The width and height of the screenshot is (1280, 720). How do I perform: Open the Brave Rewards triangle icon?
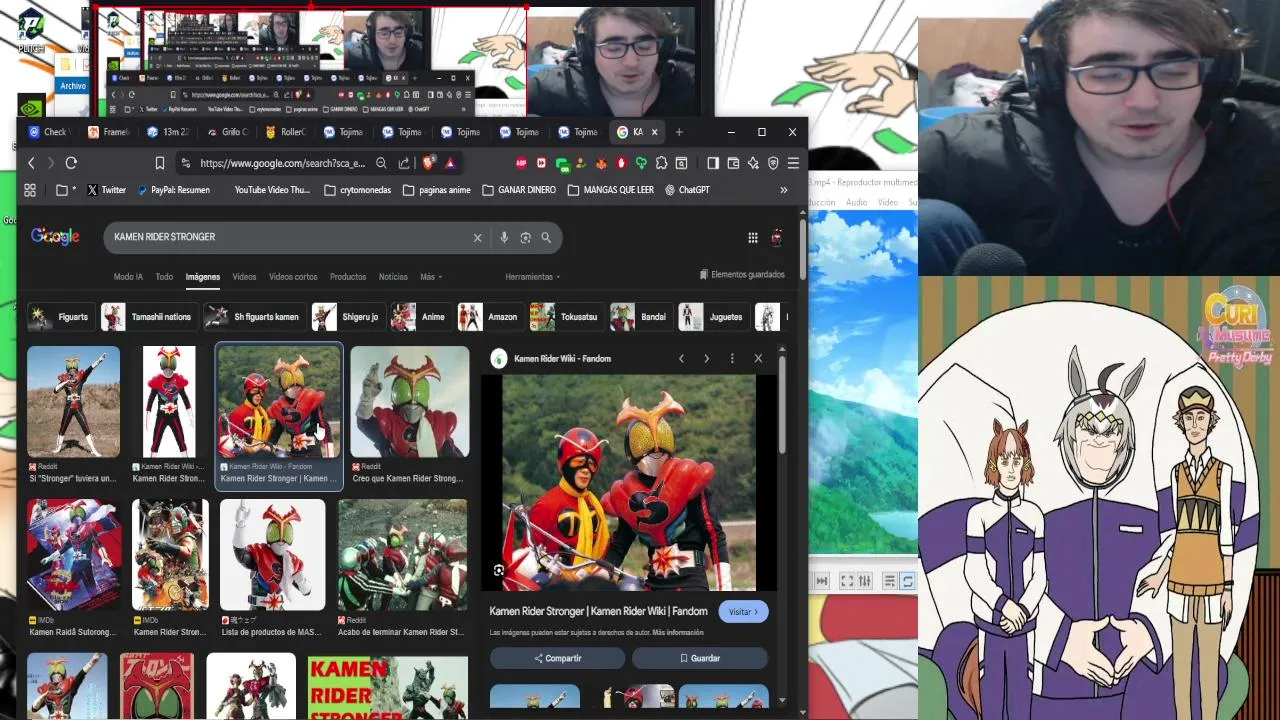click(x=450, y=163)
